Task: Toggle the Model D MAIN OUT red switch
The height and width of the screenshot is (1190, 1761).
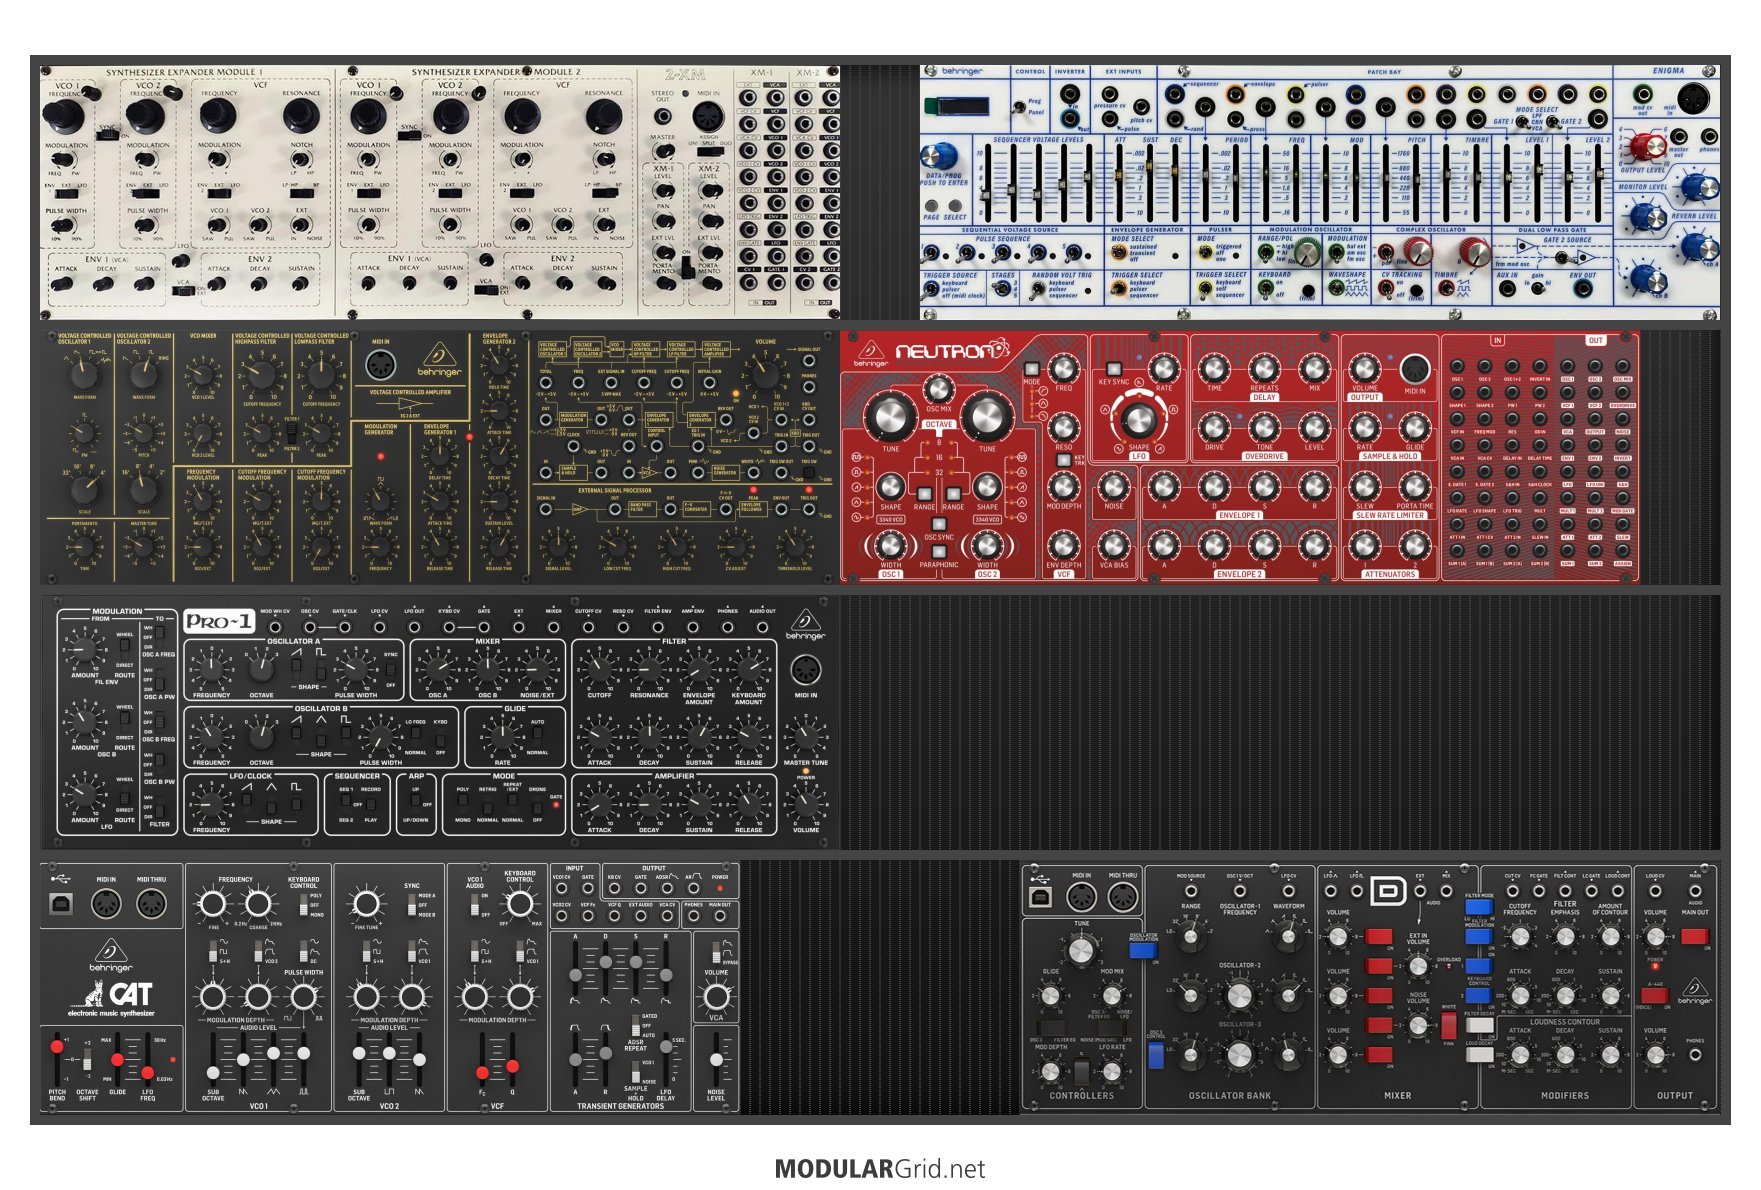Action: coord(1694,936)
